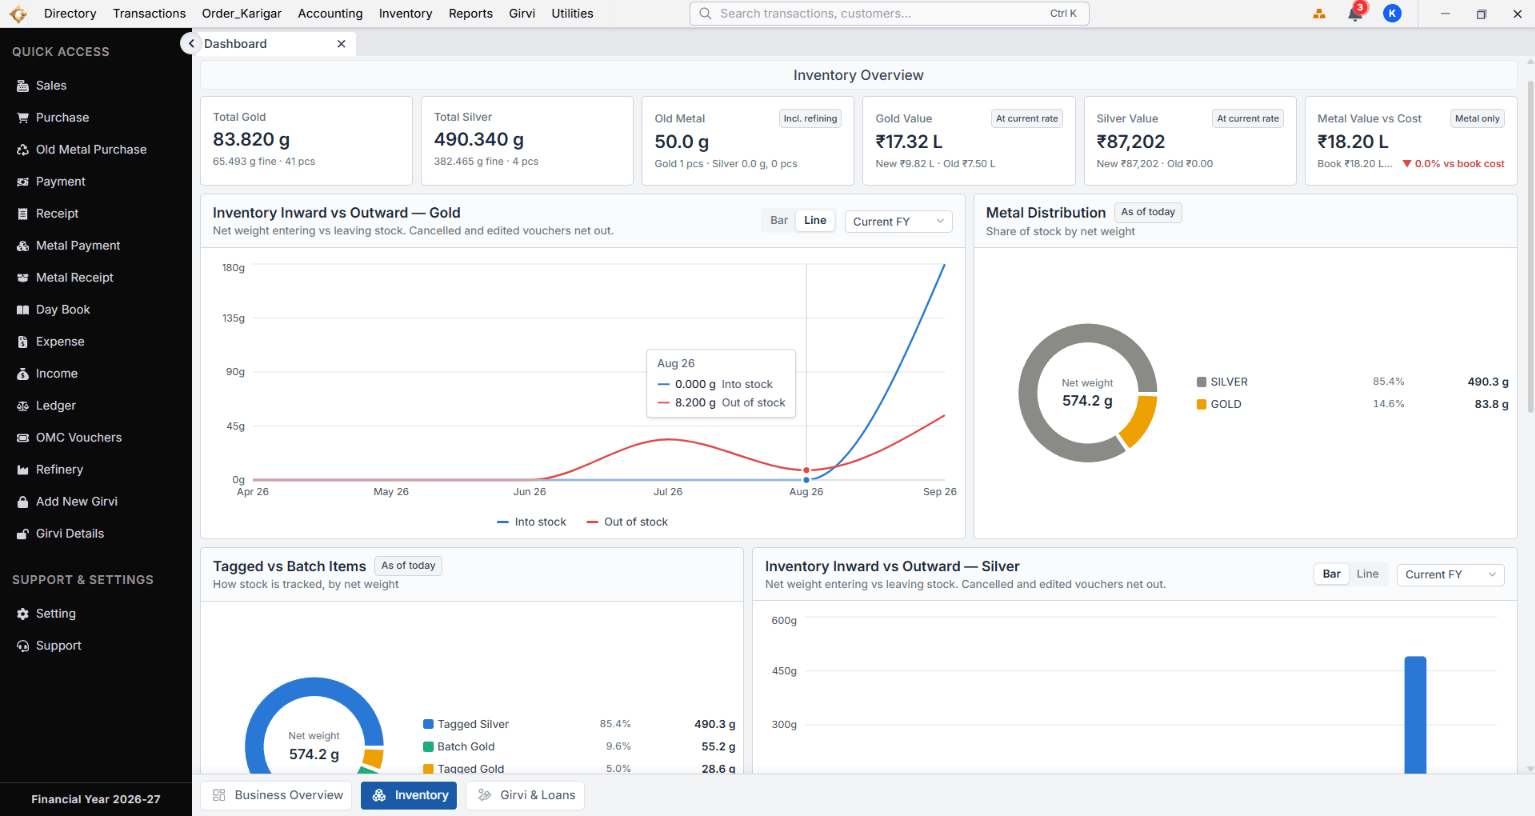Click the Income money bag icon

tap(23, 374)
